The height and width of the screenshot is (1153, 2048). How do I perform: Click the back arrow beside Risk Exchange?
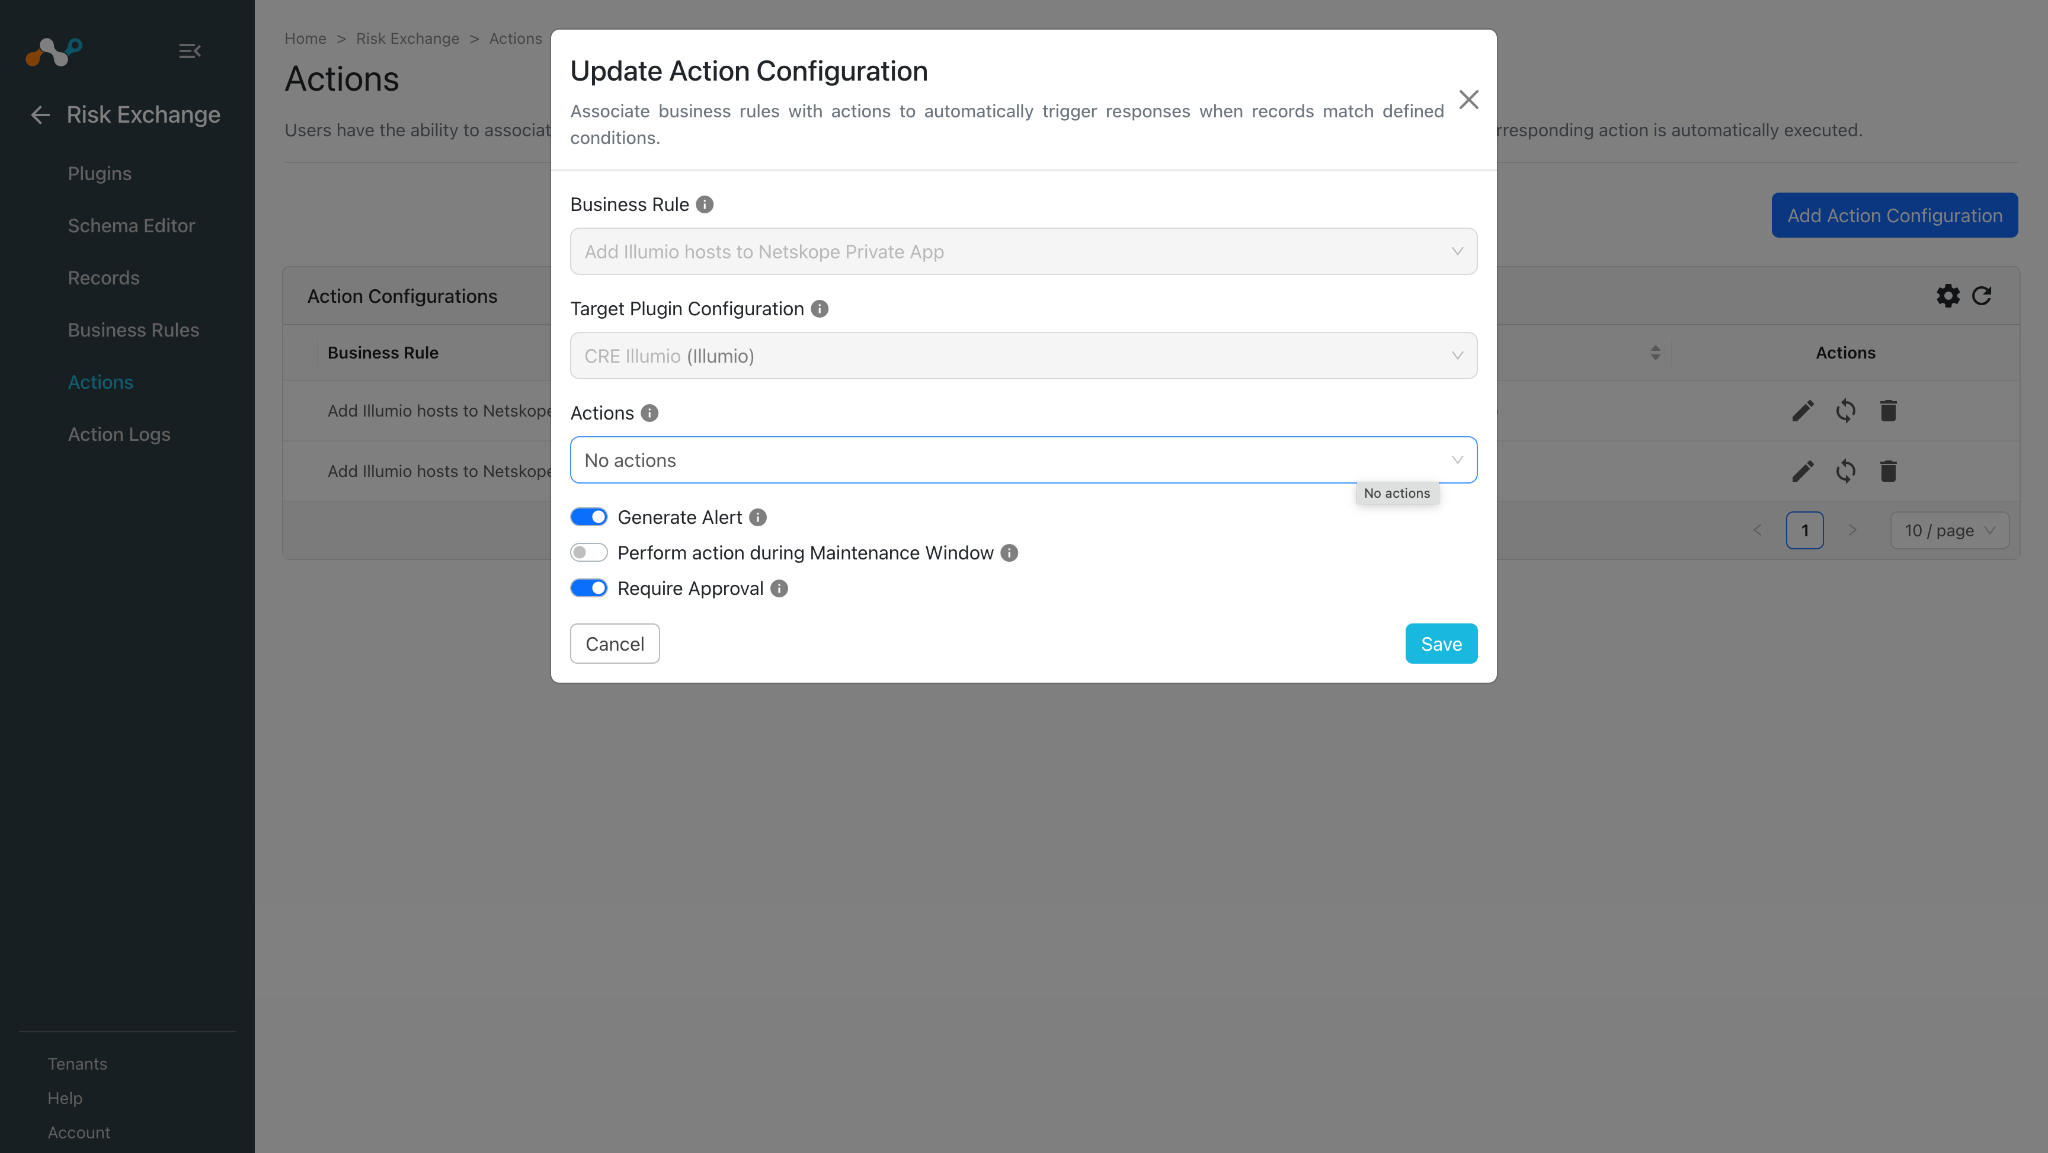(x=40, y=115)
